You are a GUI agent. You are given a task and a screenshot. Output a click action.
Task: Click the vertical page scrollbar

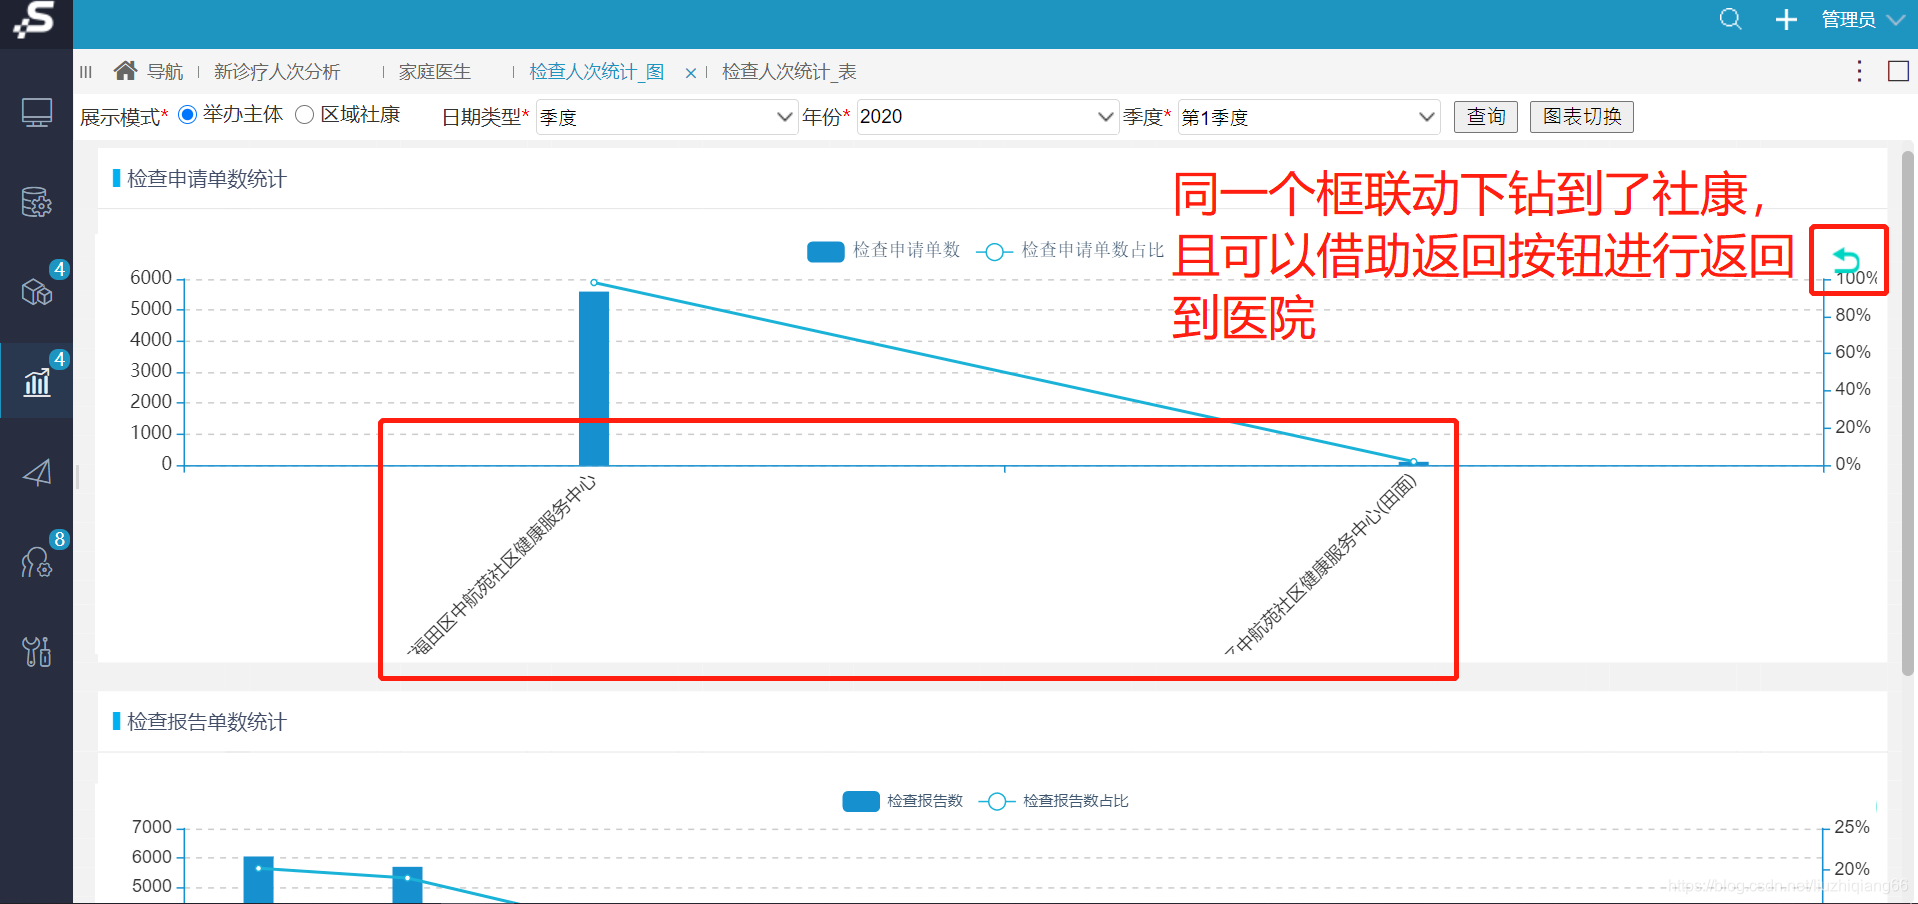pos(1907,412)
